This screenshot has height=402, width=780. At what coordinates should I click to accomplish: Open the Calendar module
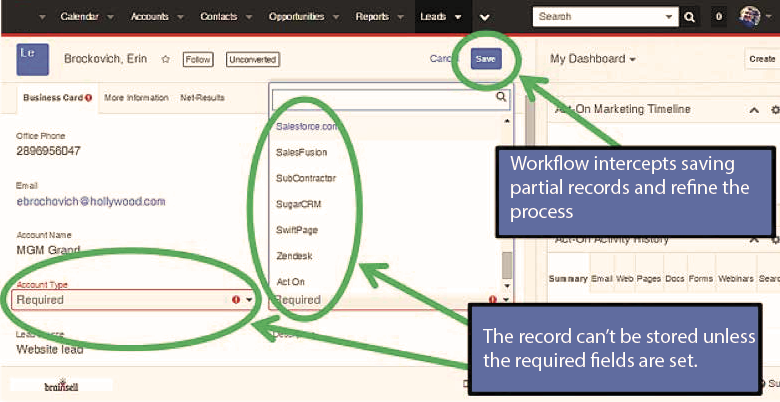pos(79,16)
